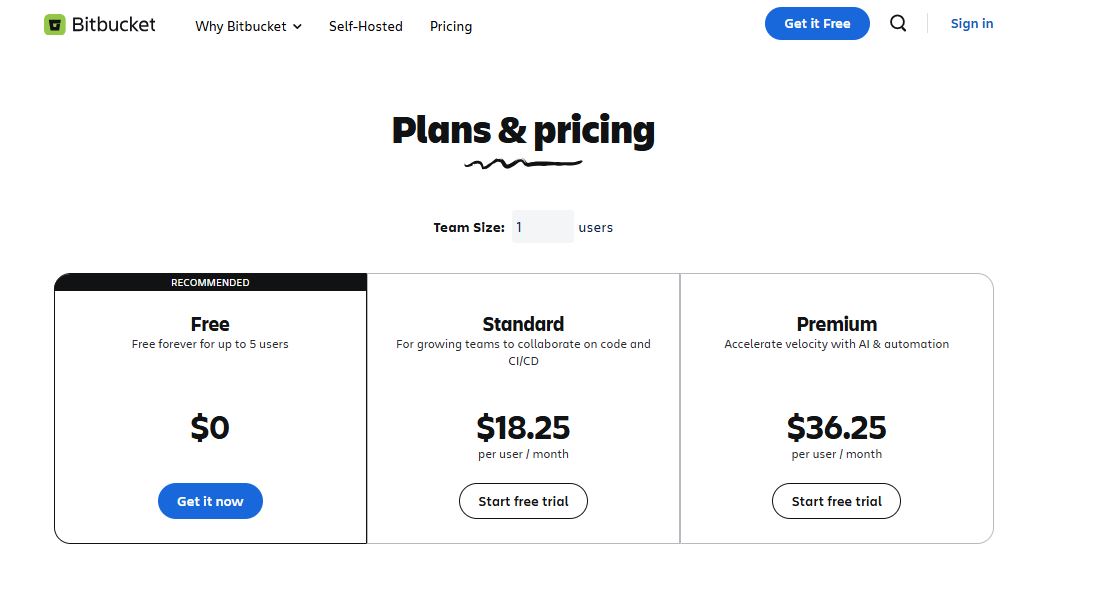Image resolution: width=1118 pixels, height=611 pixels.
Task: Click the Bitbucket wordmark text
Action: [116, 23]
